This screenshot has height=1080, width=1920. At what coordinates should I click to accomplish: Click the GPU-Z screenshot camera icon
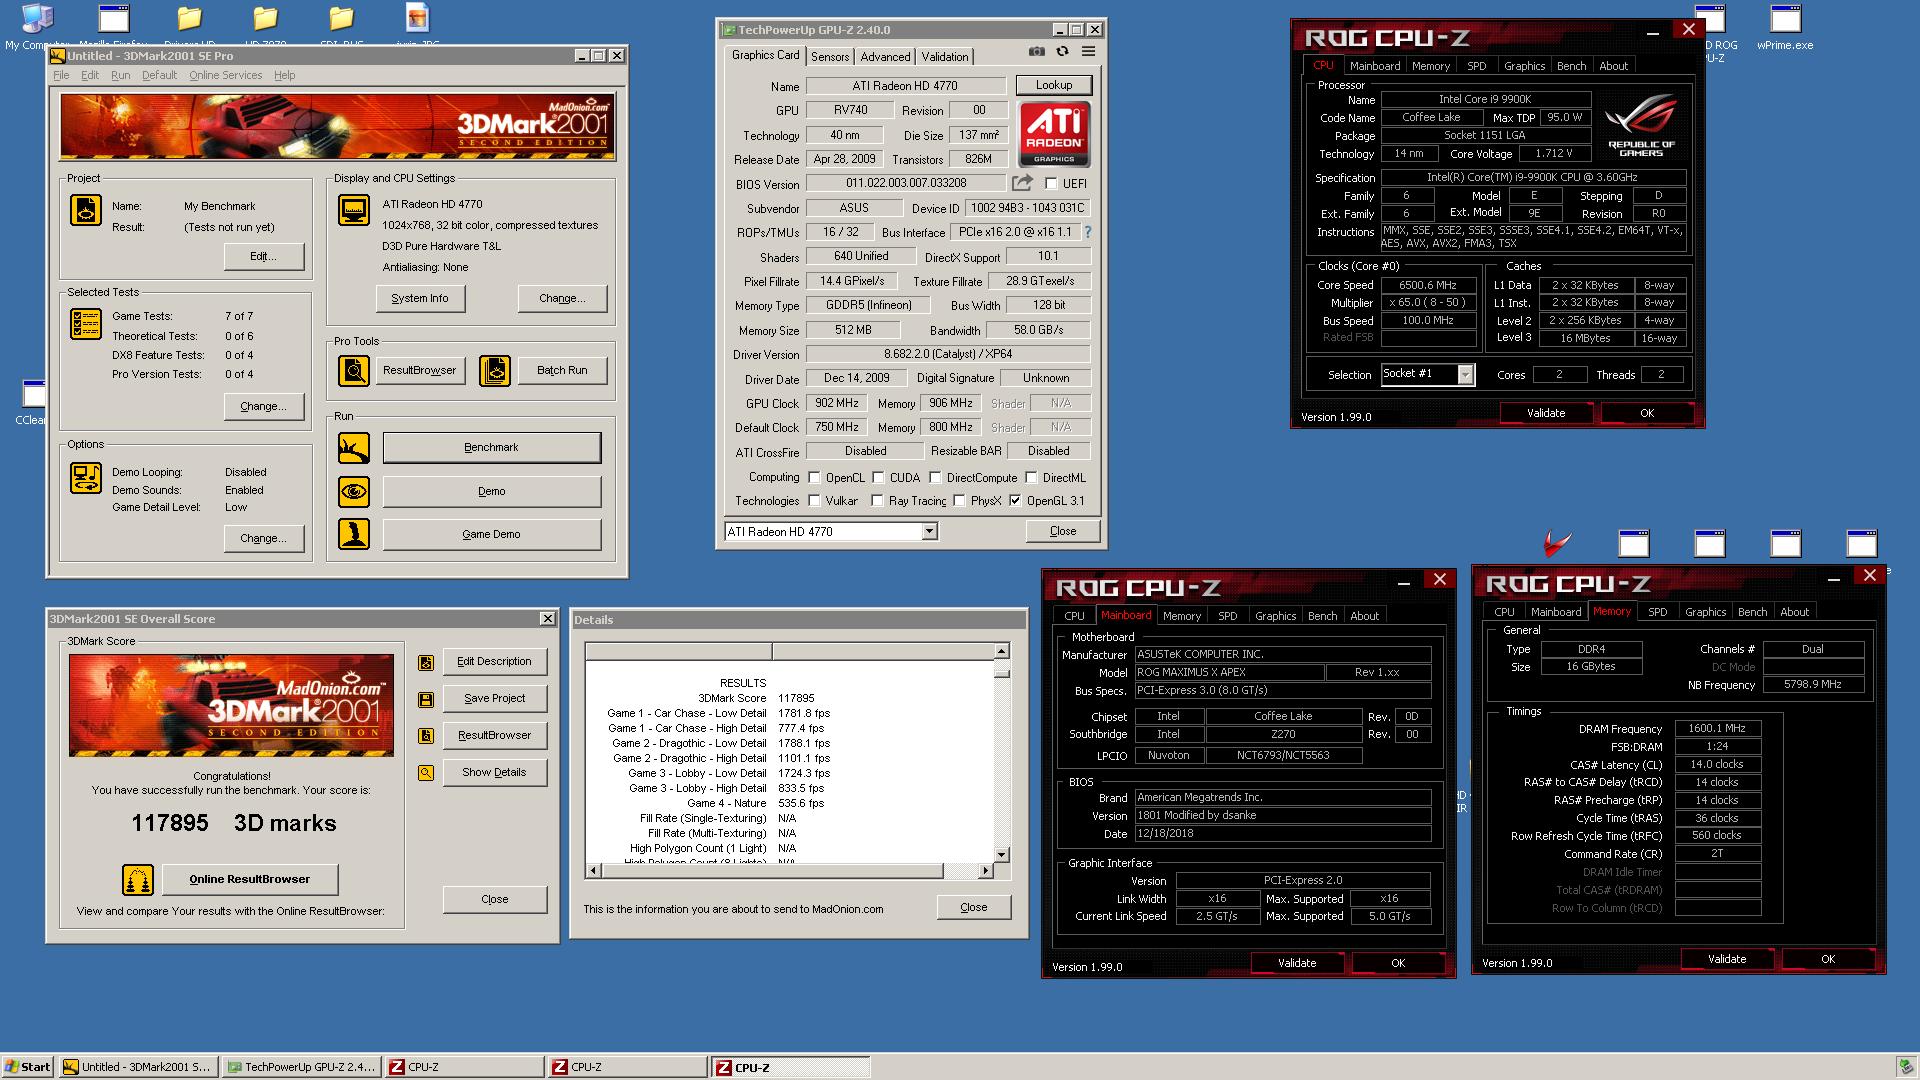1037,52
